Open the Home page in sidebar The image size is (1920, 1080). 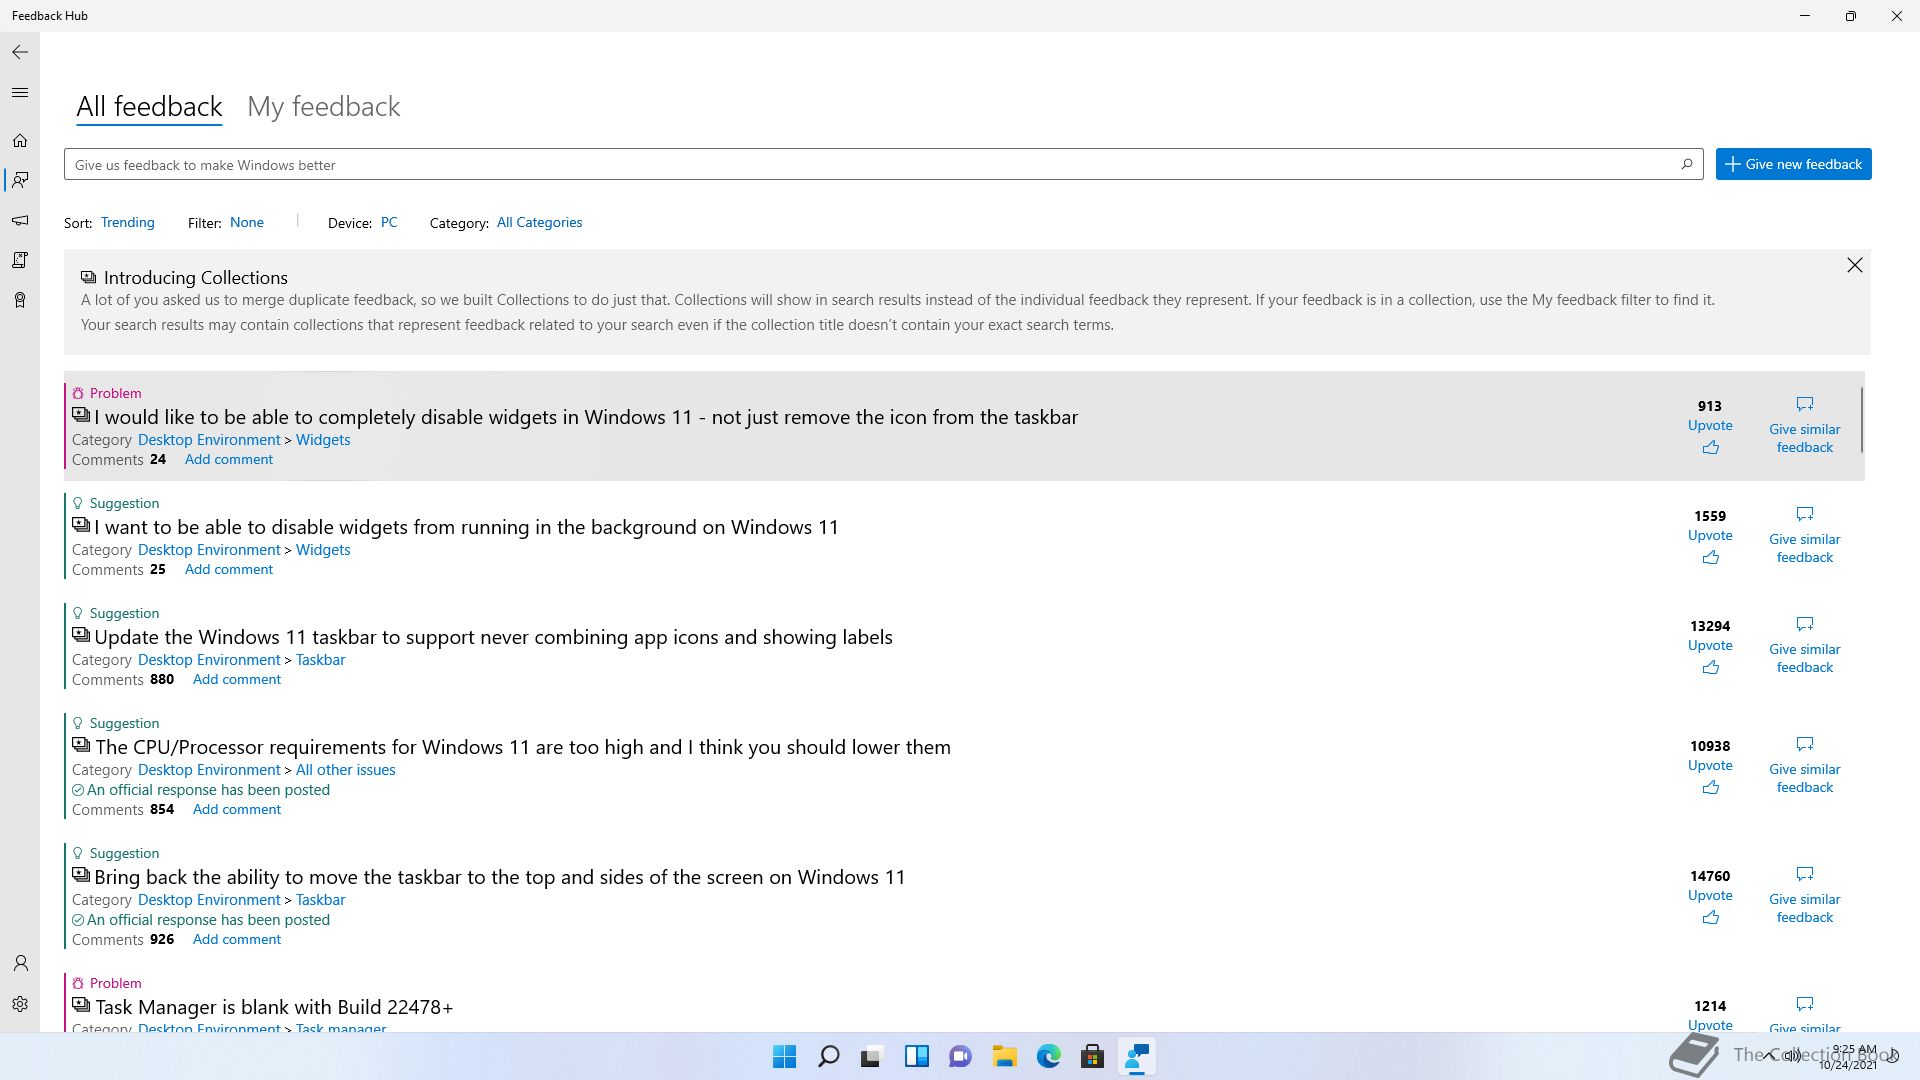click(x=20, y=141)
